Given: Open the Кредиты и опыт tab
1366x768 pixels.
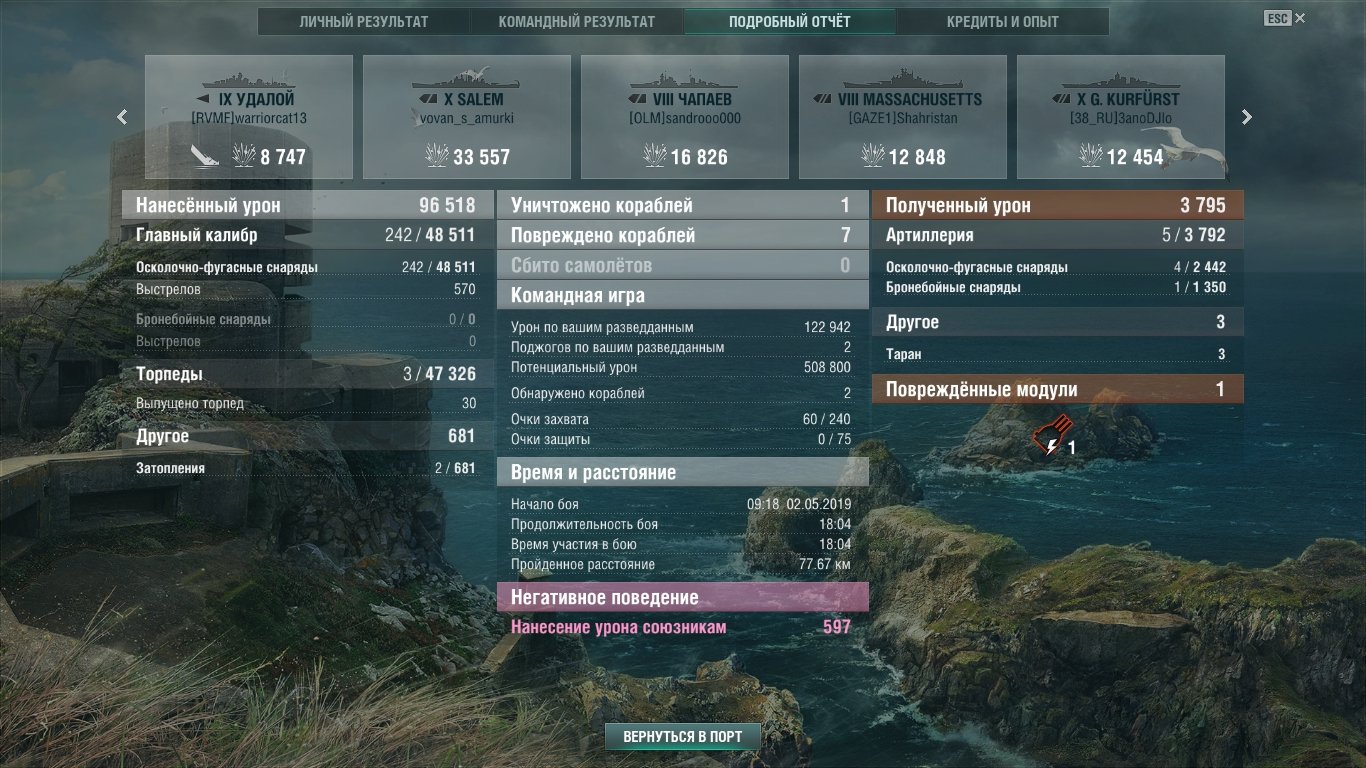Looking at the screenshot, I should click(1003, 21).
